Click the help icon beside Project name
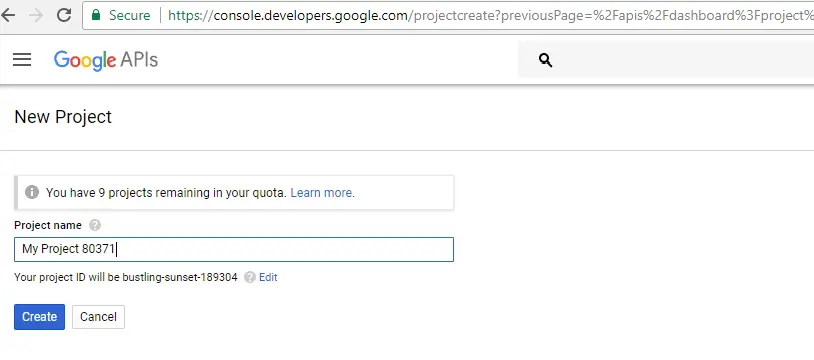 pos(94,225)
